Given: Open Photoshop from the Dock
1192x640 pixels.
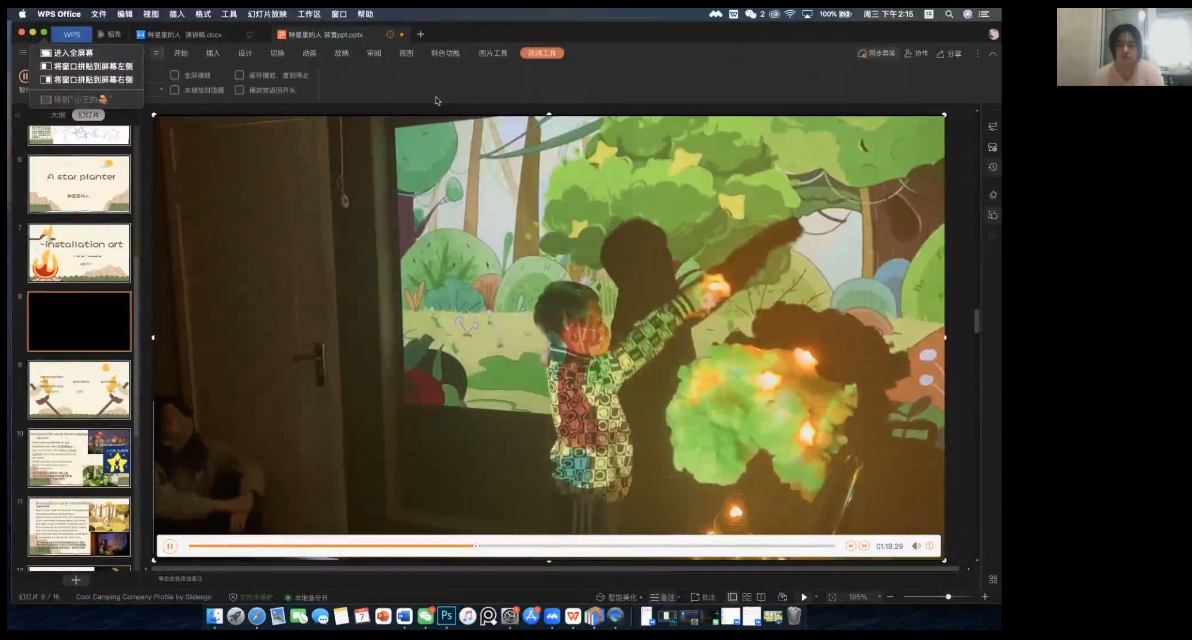Looking at the screenshot, I should [446, 616].
